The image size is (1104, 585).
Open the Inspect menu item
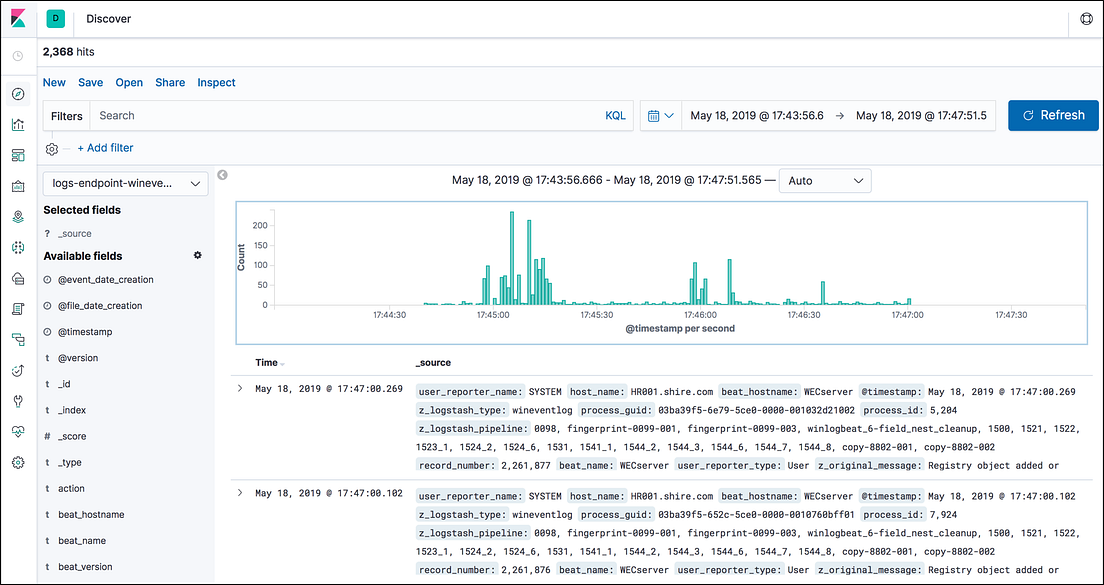click(216, 82)
